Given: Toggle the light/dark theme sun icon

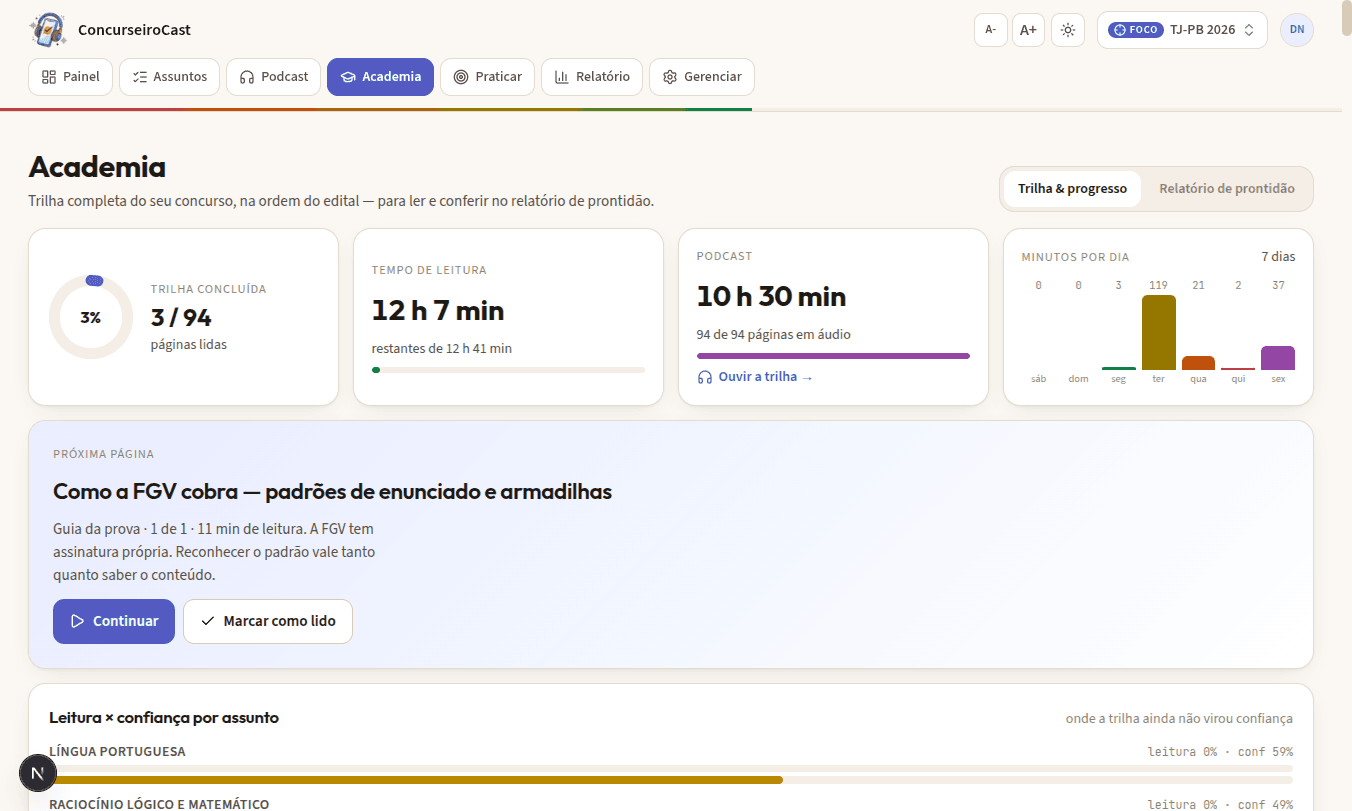Looking at the screenshot, I should [x=1068, y=30].
